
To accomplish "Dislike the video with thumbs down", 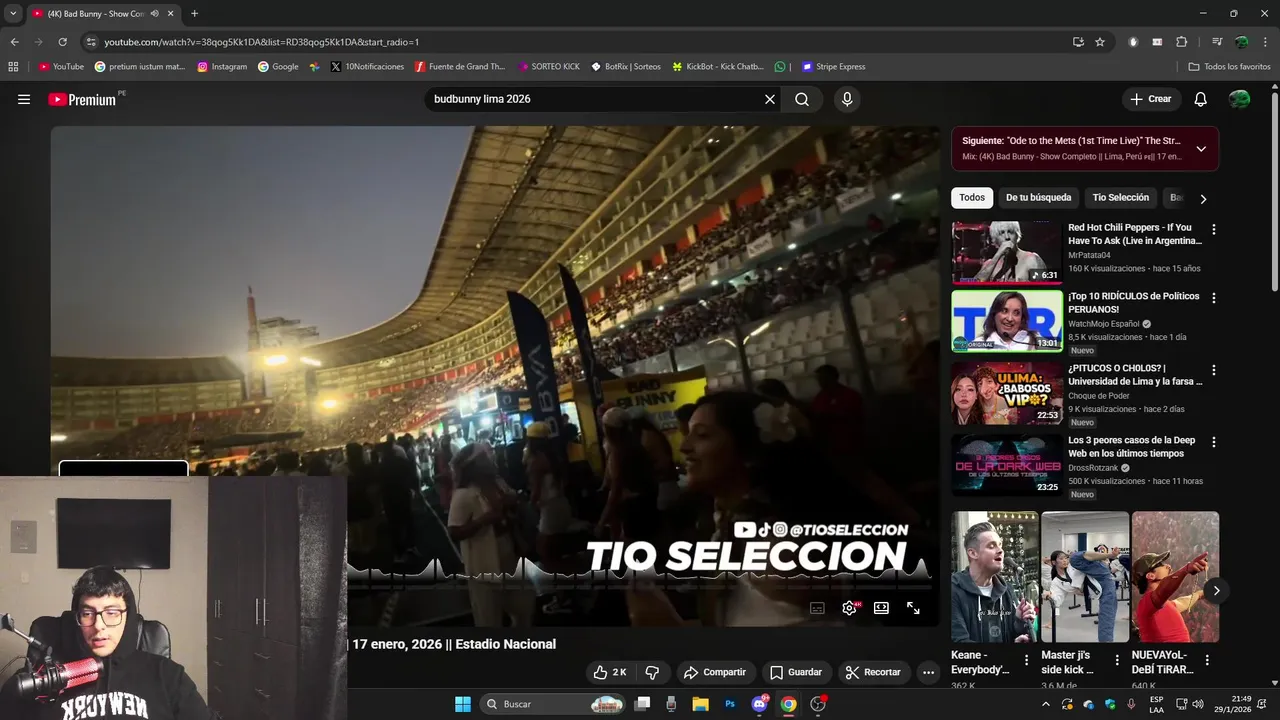I will tap(652, 672).
